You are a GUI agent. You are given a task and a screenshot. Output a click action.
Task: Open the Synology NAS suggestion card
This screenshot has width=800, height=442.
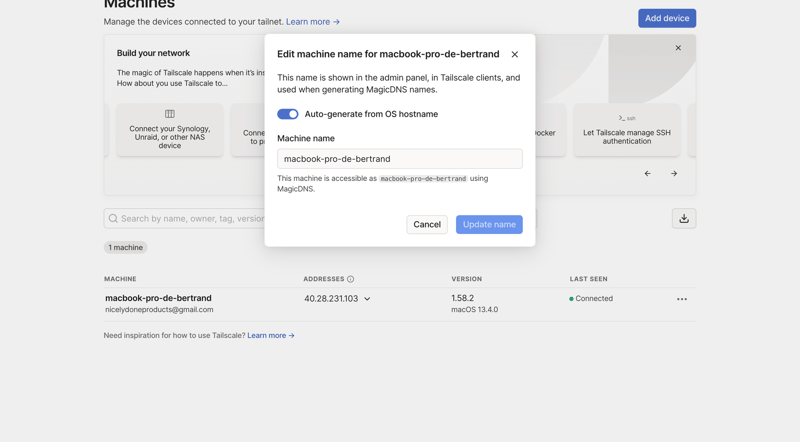pos(169,130)
